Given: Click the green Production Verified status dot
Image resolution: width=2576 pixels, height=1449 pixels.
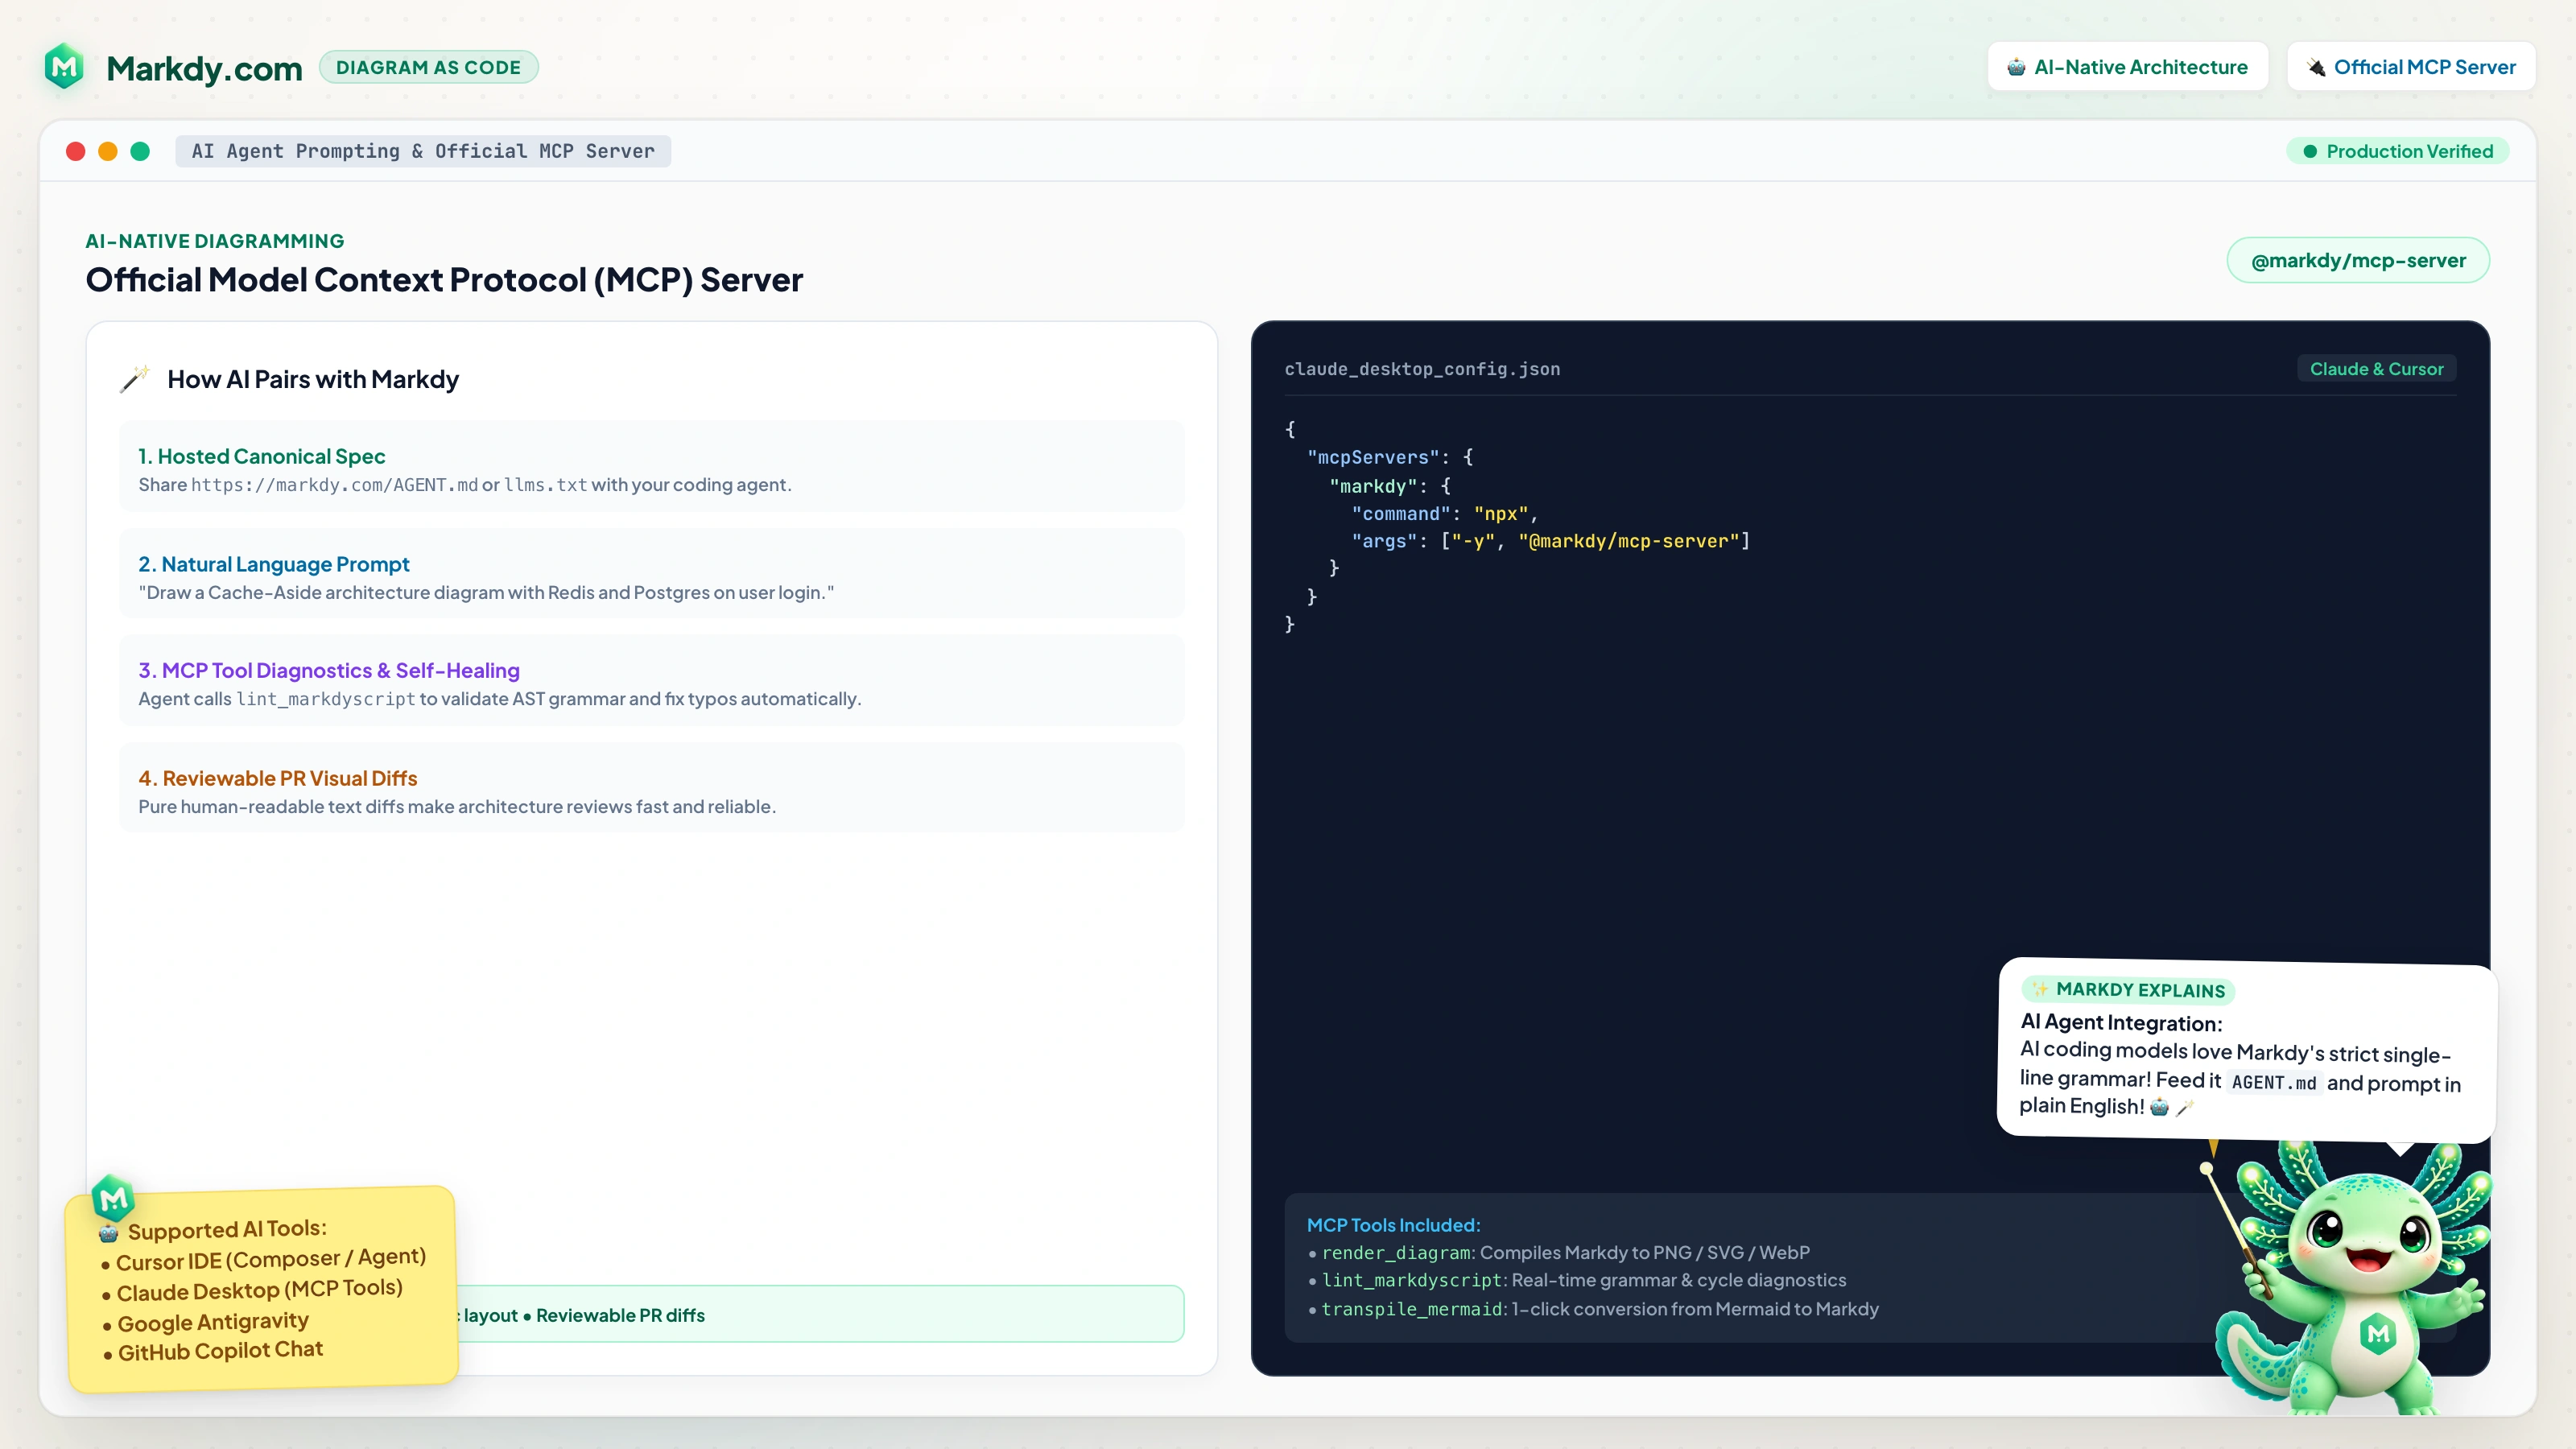Looking at the screenshot, I should pos(2310,152).
